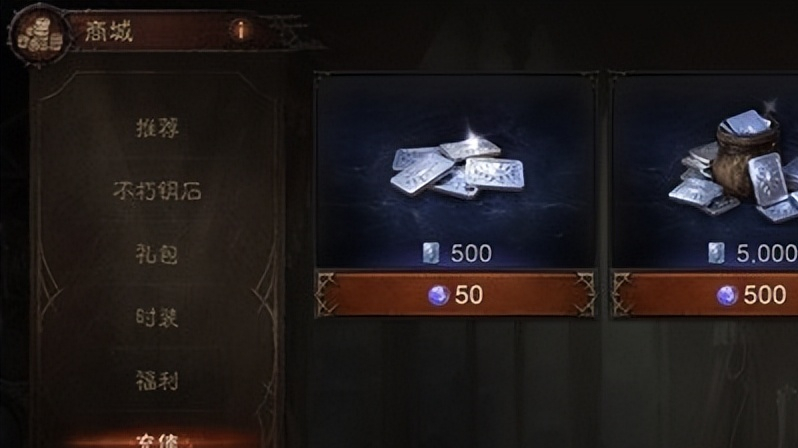Select the 福利 rewards category
This screenshot has height=448, width=798.
157,380
